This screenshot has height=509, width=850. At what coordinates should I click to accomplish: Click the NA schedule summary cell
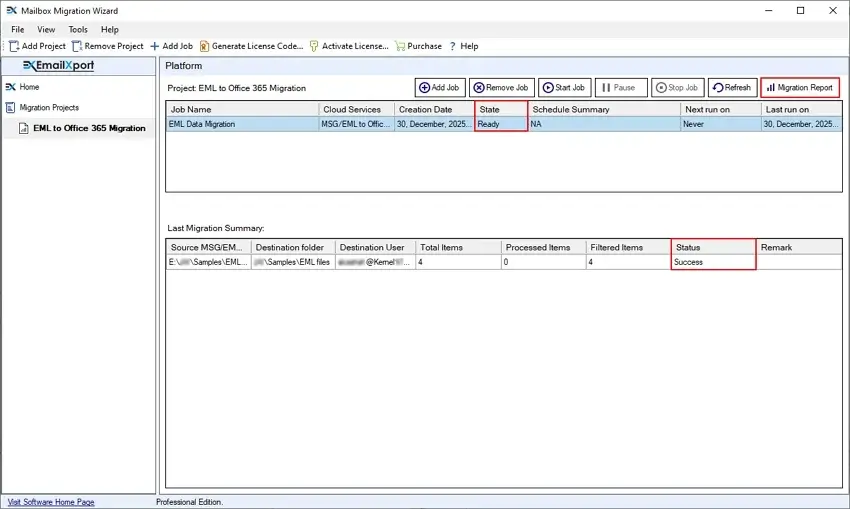point(604,124)
